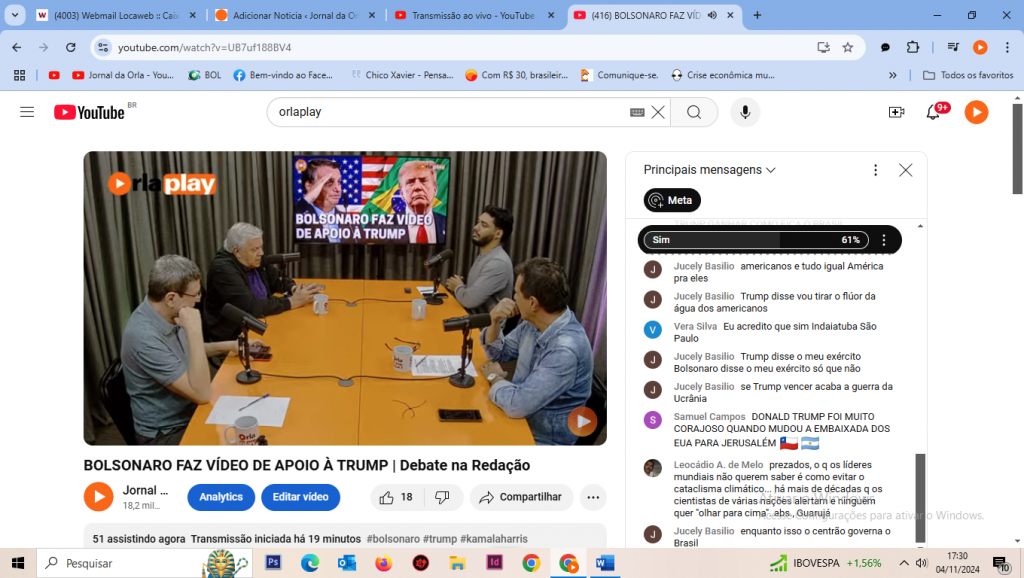Screen dimensions: 1024x578
Task: Show hidden system tray icons
Action: pos(903,563)
